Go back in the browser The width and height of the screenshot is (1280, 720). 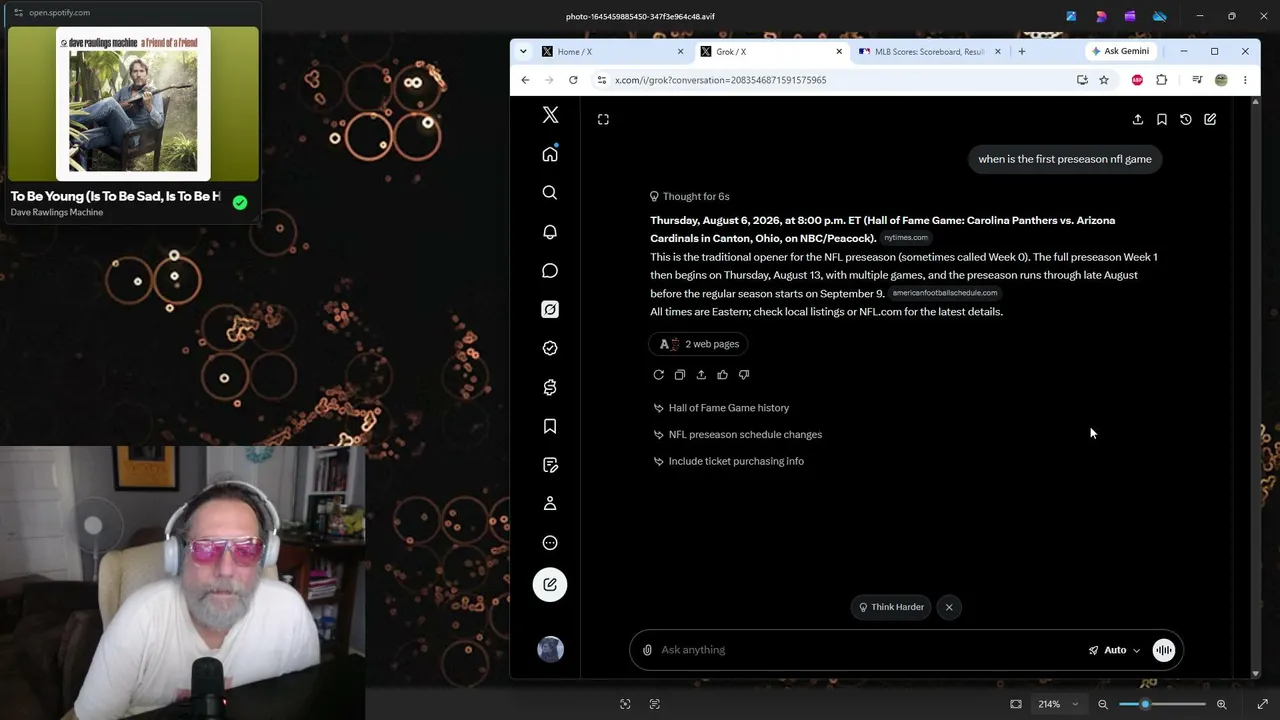[x=526, y=80]
